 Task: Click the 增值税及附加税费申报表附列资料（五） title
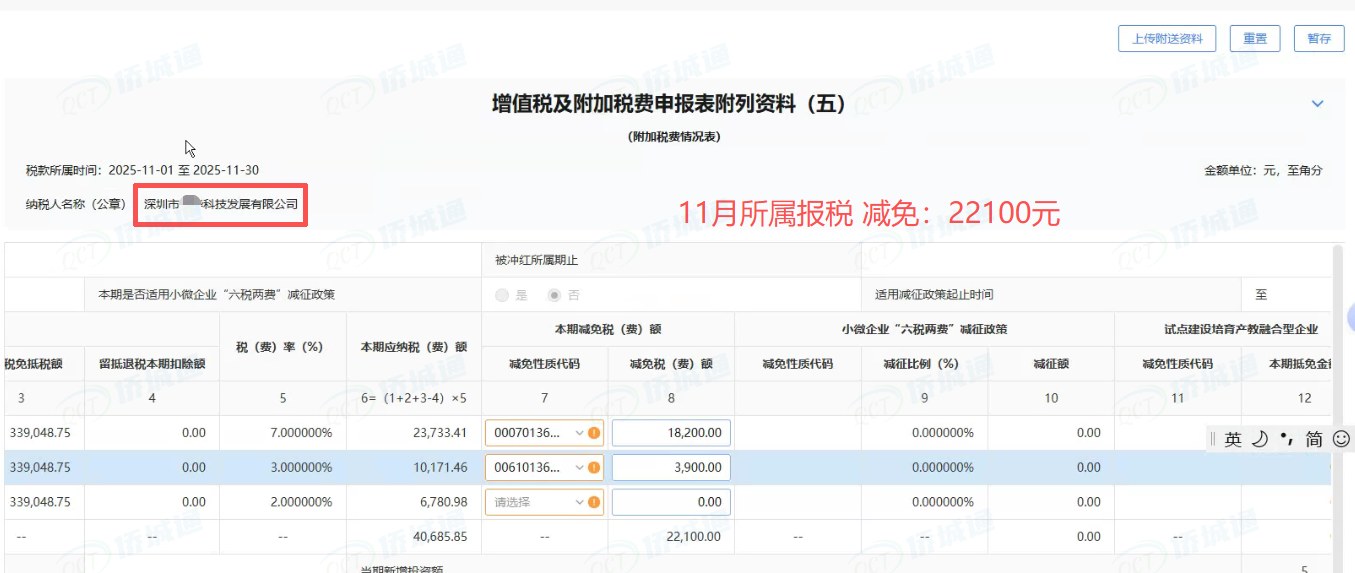pos(669,104)
